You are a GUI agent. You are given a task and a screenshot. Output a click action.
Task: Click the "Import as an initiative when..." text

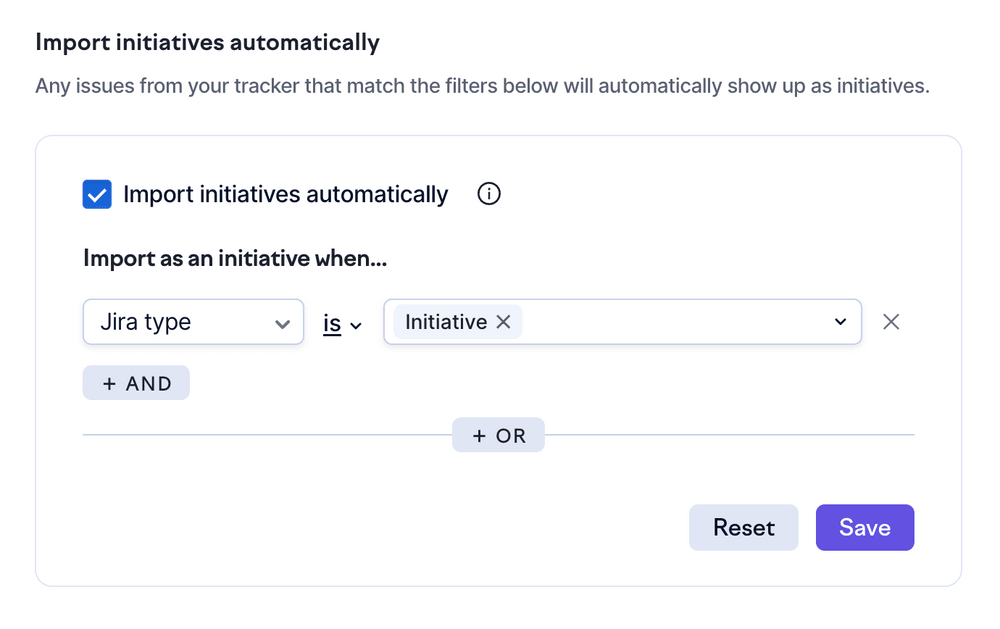click(x=235, y=259)
